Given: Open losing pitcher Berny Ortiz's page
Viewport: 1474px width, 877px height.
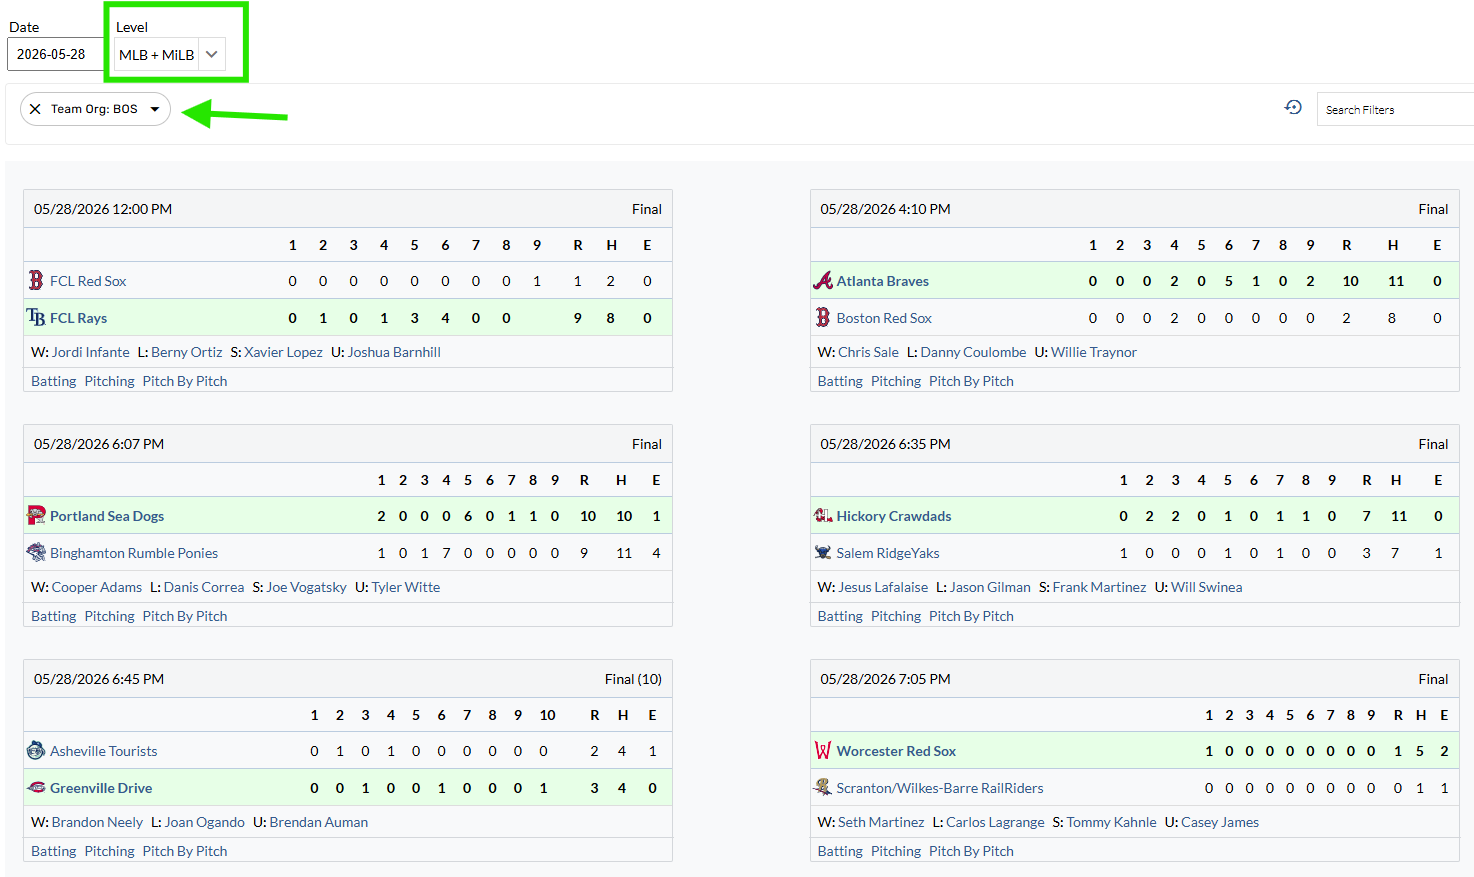Looking at the screenshot, I should click(187, 352).
